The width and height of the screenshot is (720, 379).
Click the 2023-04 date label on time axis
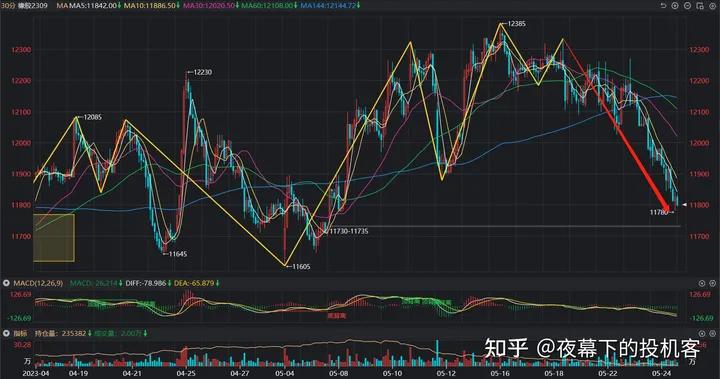35,373
